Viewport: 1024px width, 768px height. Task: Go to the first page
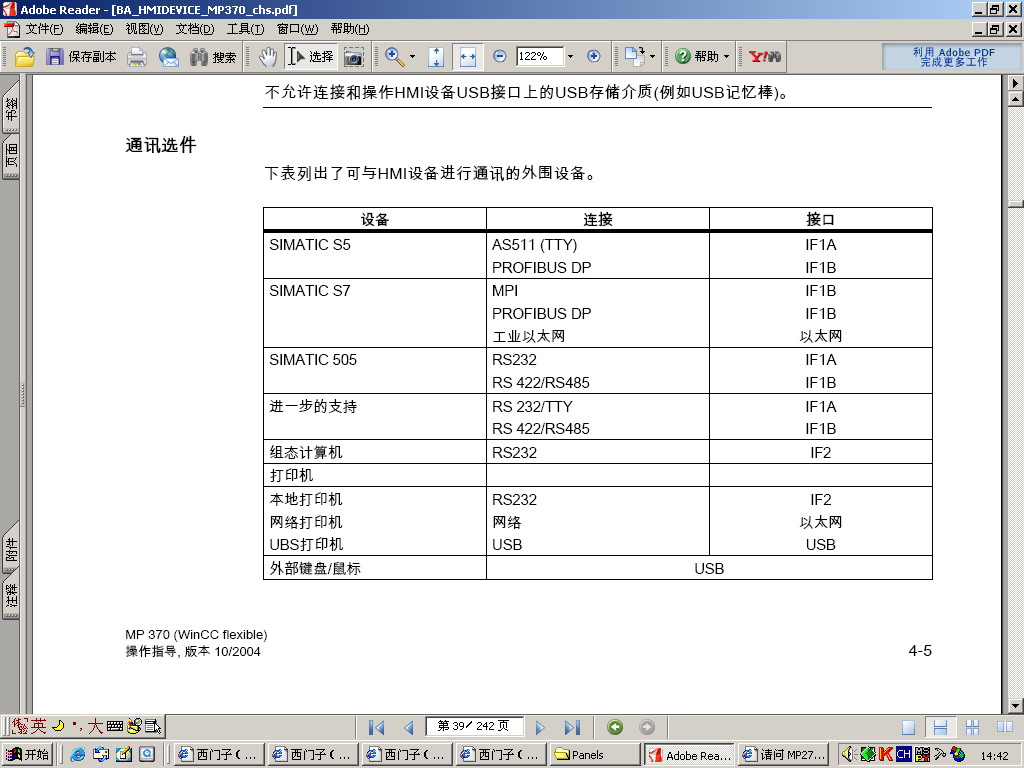point(376,727)
